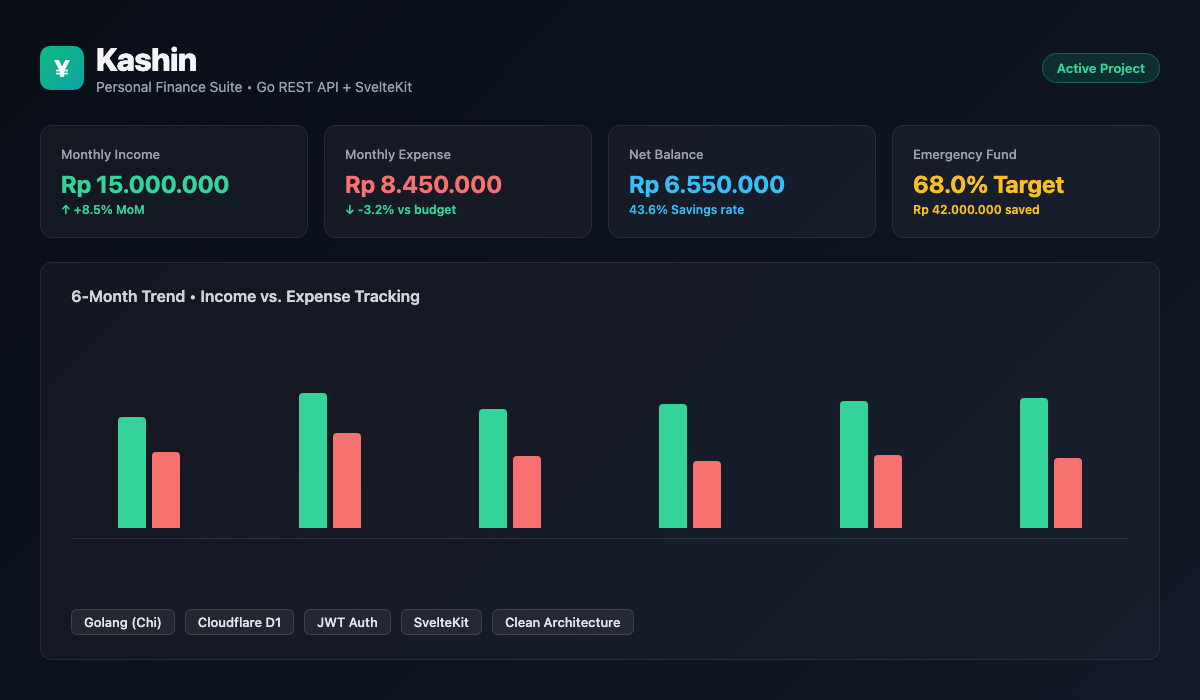Screen dimensions: 1200x700
Task: Click the Rp 6.550.000 balance value
Action: tap(707, 185)
